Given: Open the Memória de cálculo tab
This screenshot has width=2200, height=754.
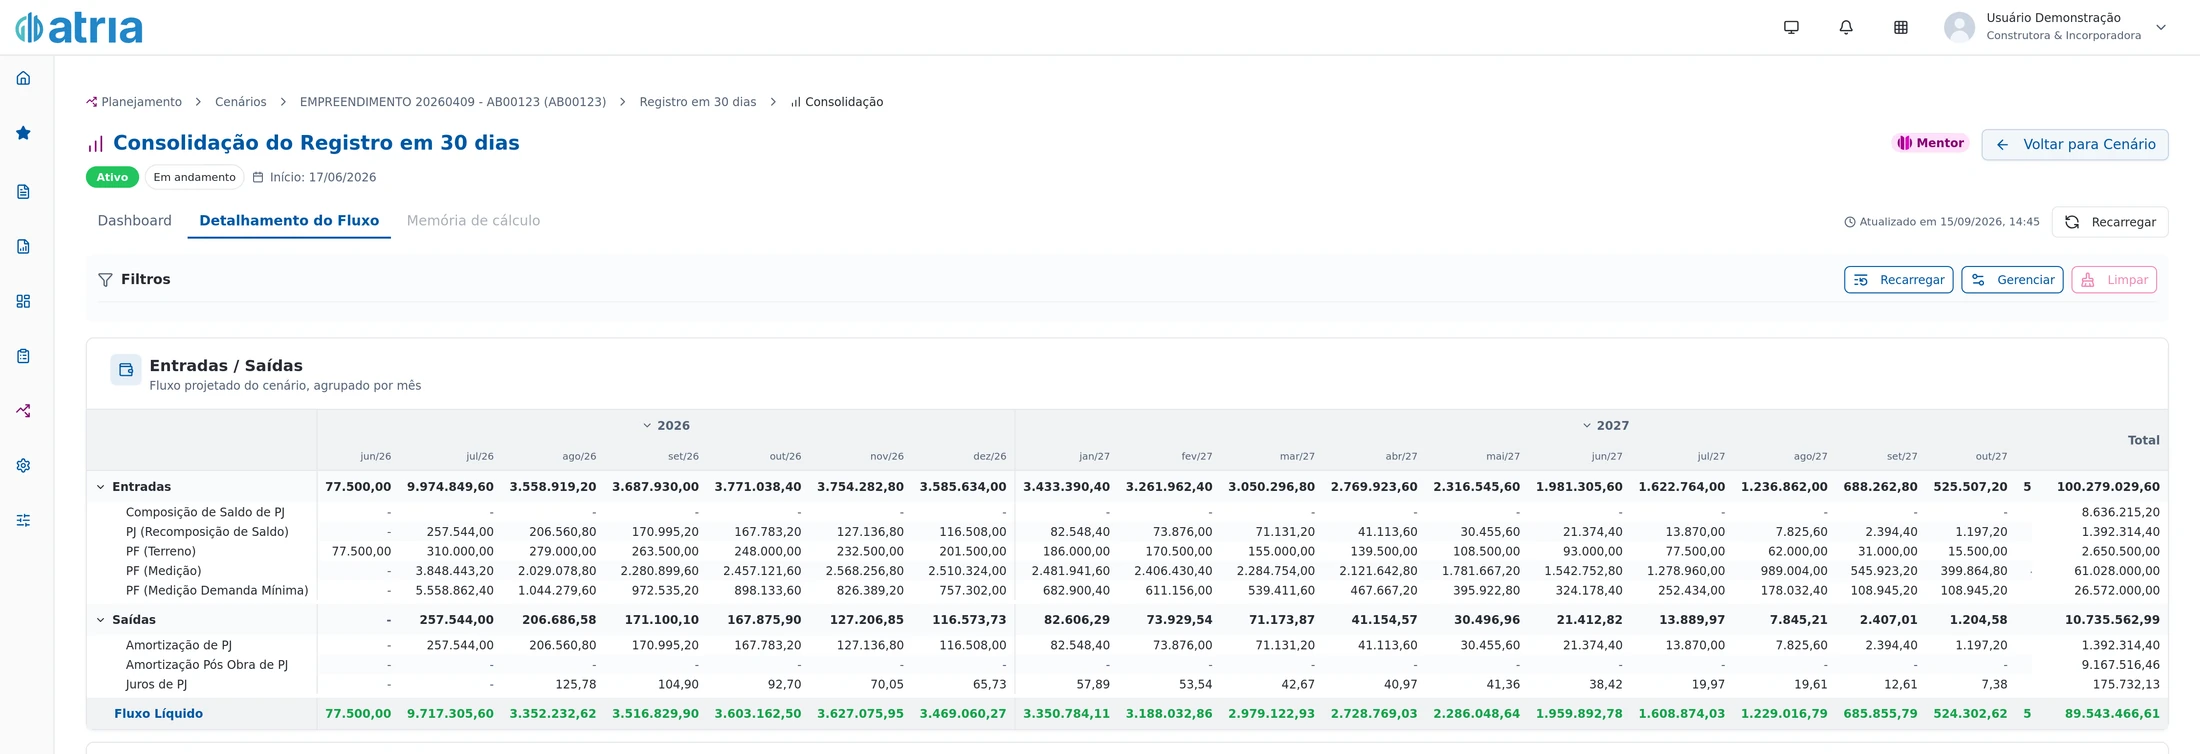Looking at the screenshot, I should (x=473, y=221).
